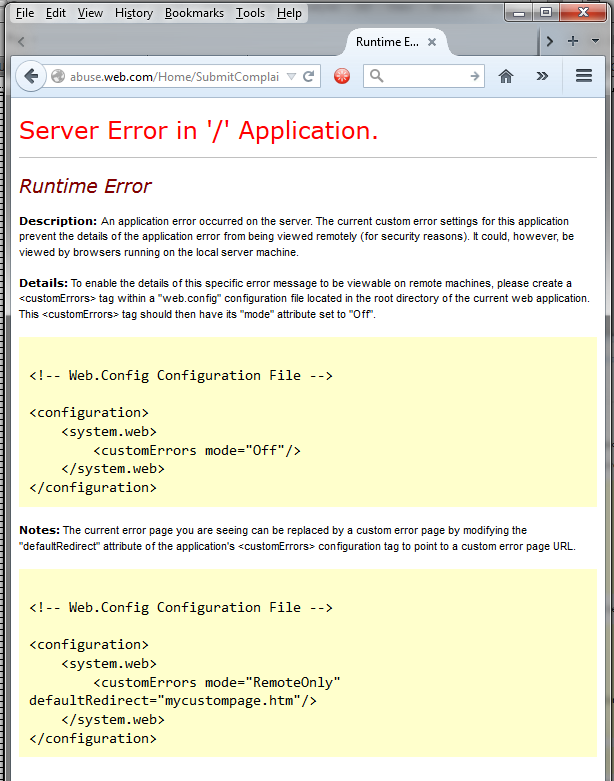The height and width of the screenshot is (781, 614).
Task: Close the Runtime Error tab
Action: (x=432, y=42)
